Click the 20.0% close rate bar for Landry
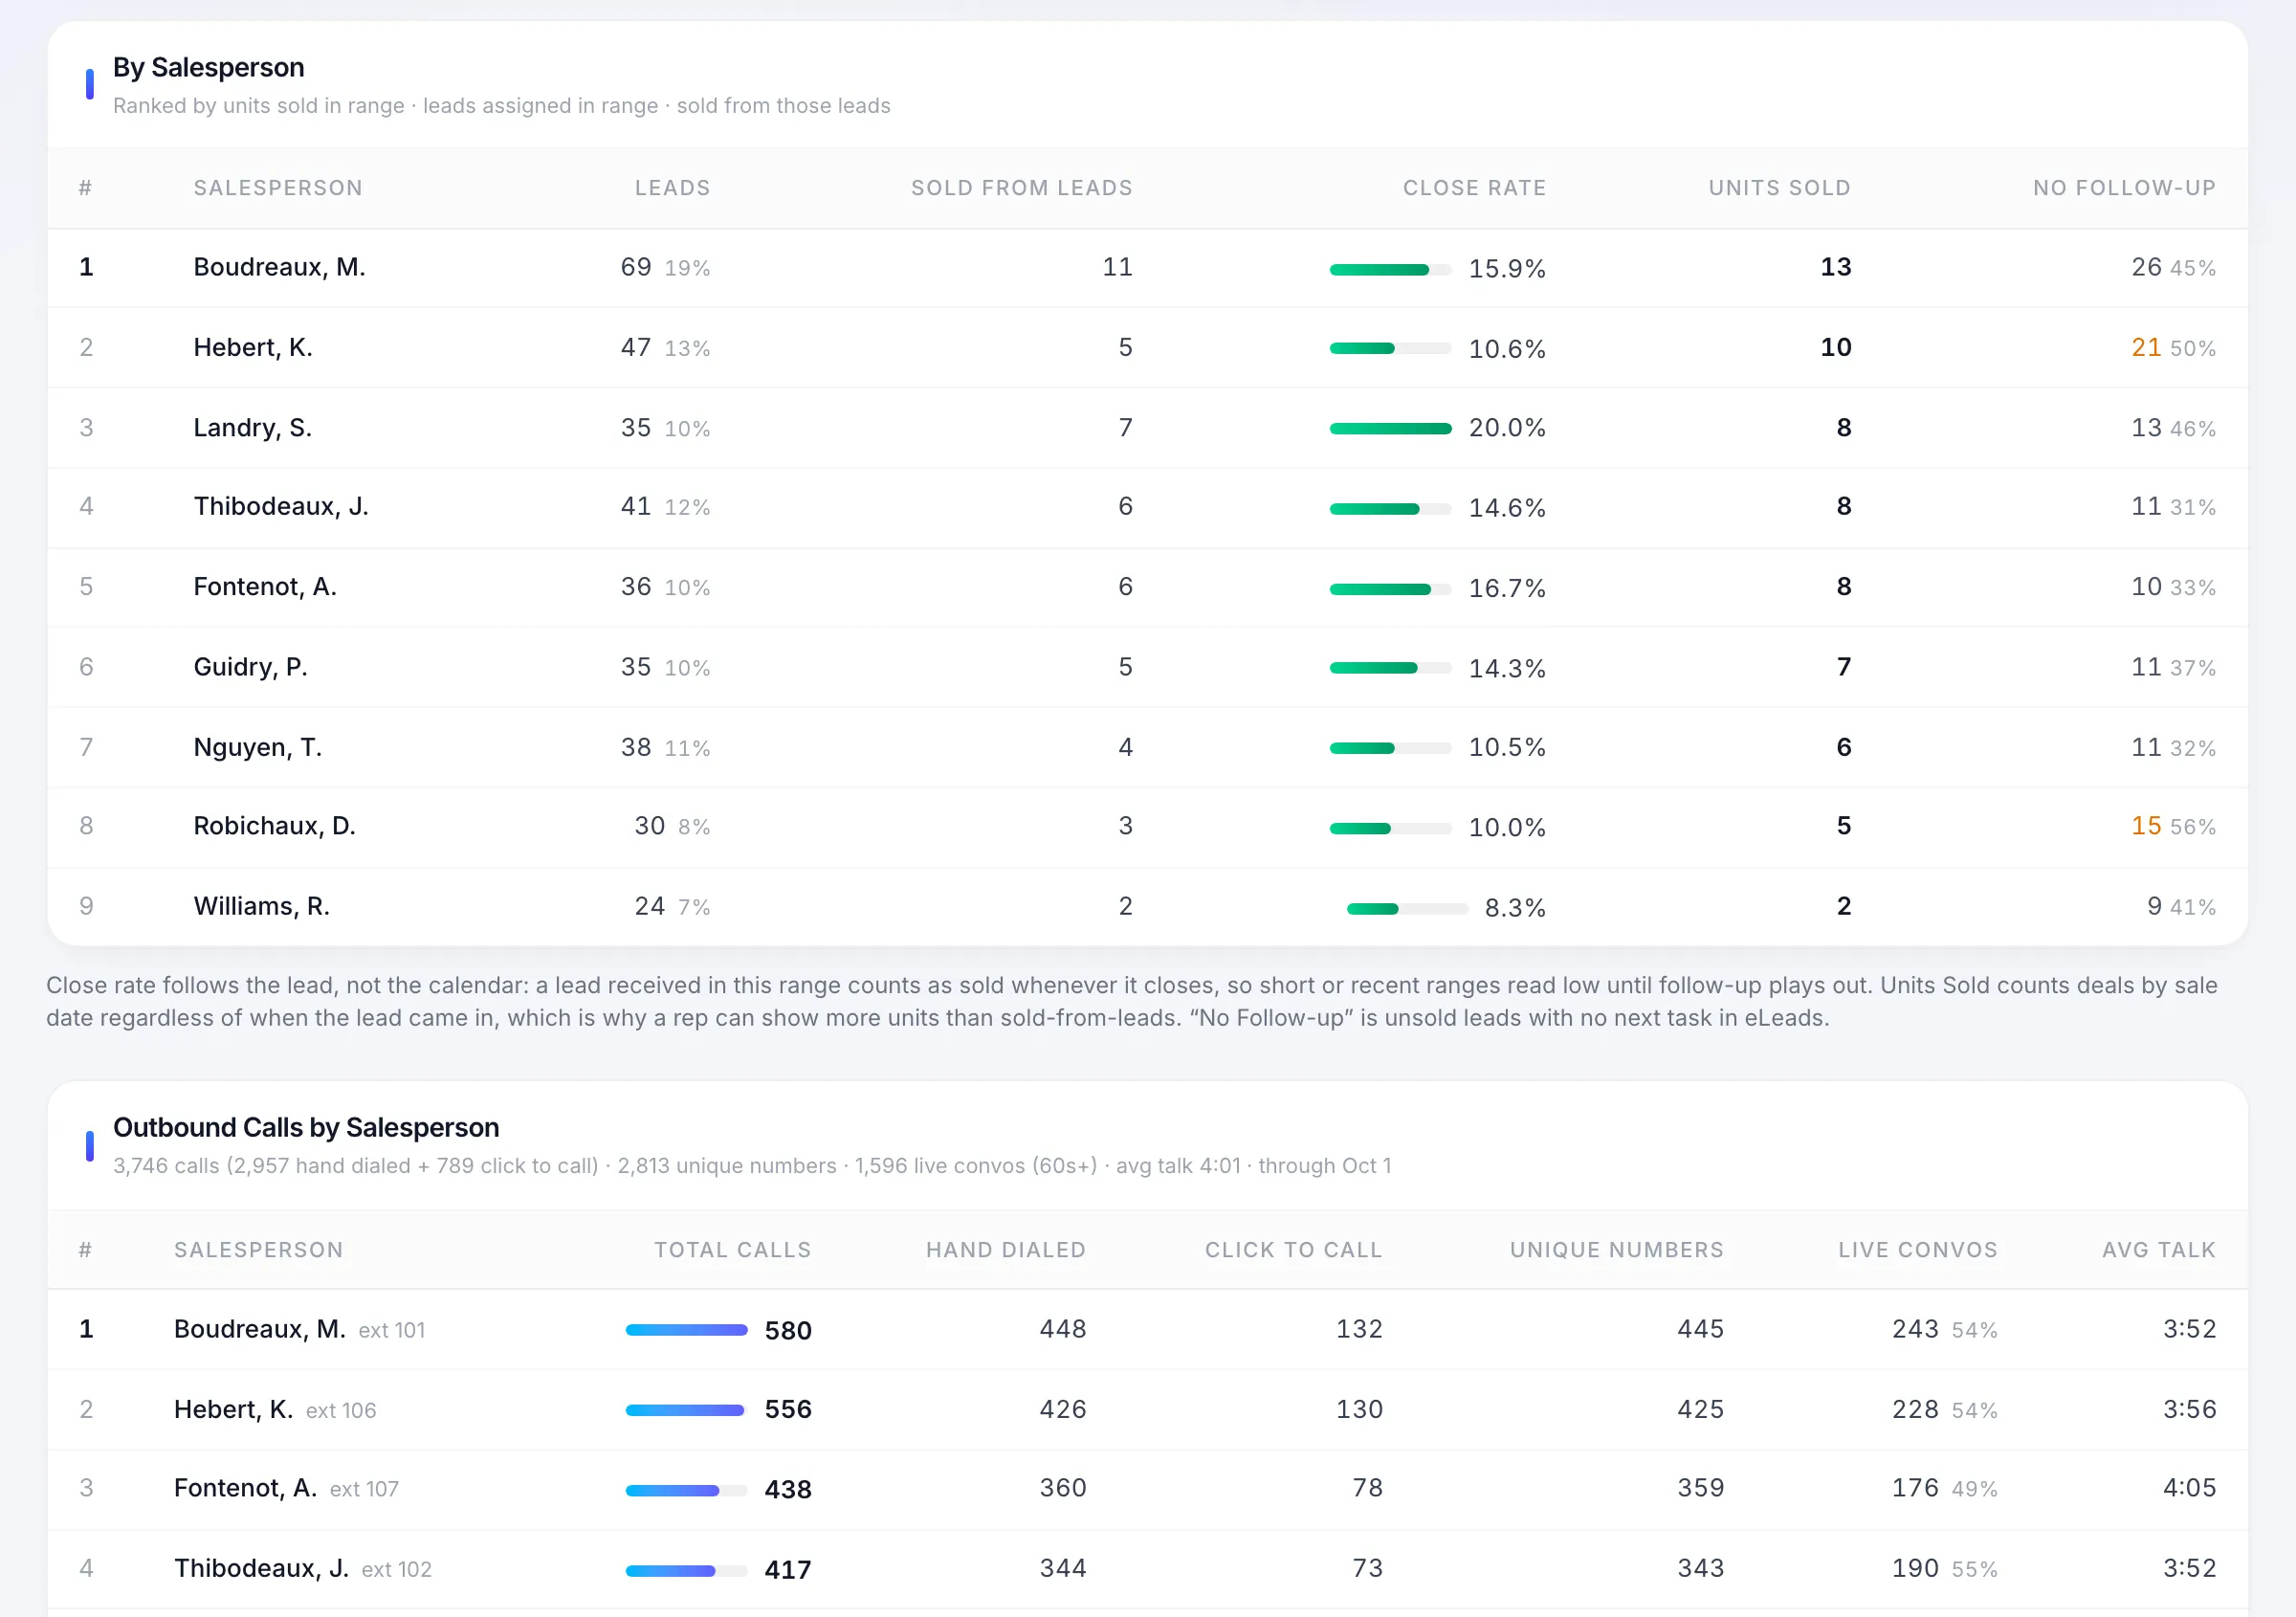This screenshot has width=2296, height=1617. pyautogui.click(x=1390, y=429)
